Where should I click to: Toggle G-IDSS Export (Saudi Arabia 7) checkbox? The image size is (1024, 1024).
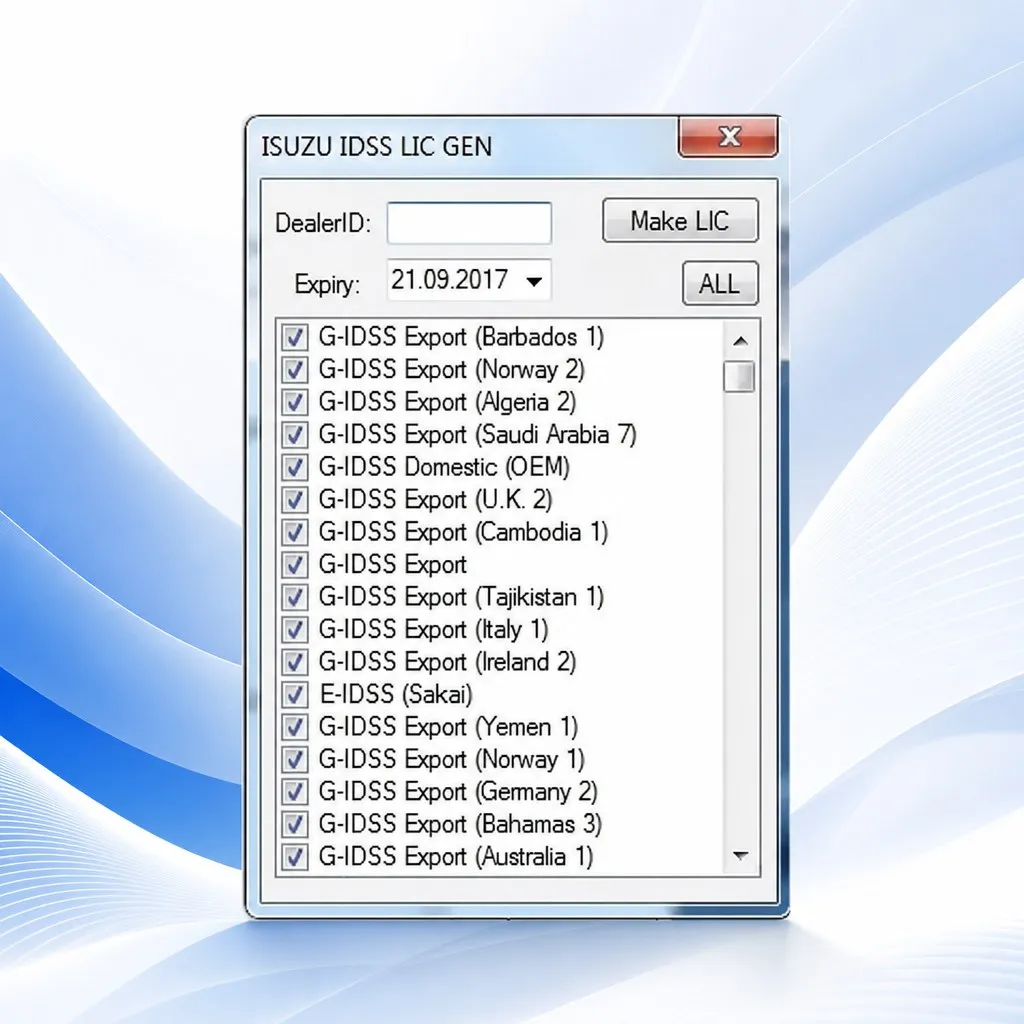click(294, 435)
